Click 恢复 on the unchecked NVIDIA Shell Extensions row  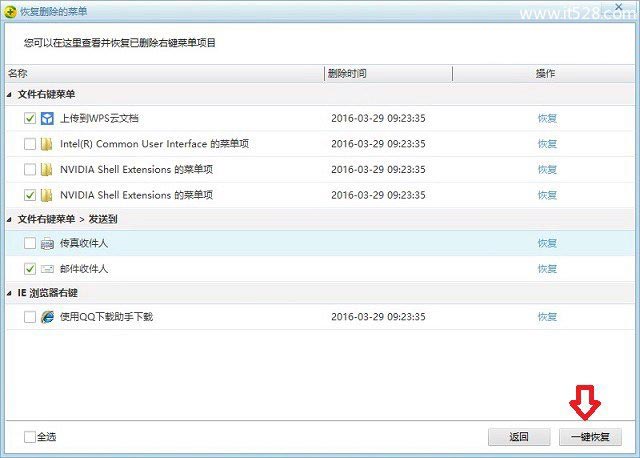547,169
